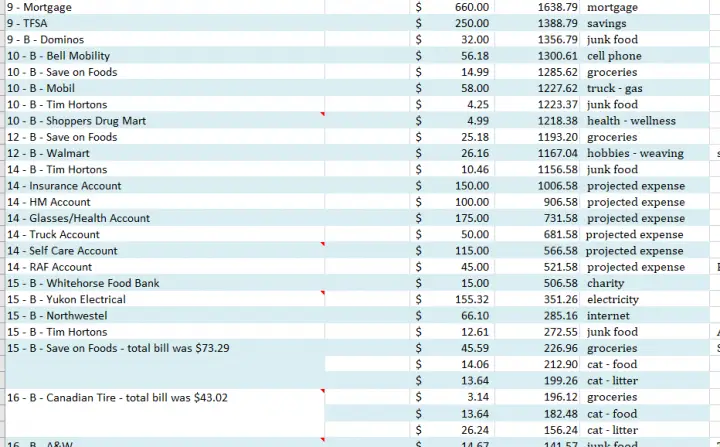Screen dimensions: 720x447
Task: Select the 1388.79 balance cell
Action: click(537, 23)
